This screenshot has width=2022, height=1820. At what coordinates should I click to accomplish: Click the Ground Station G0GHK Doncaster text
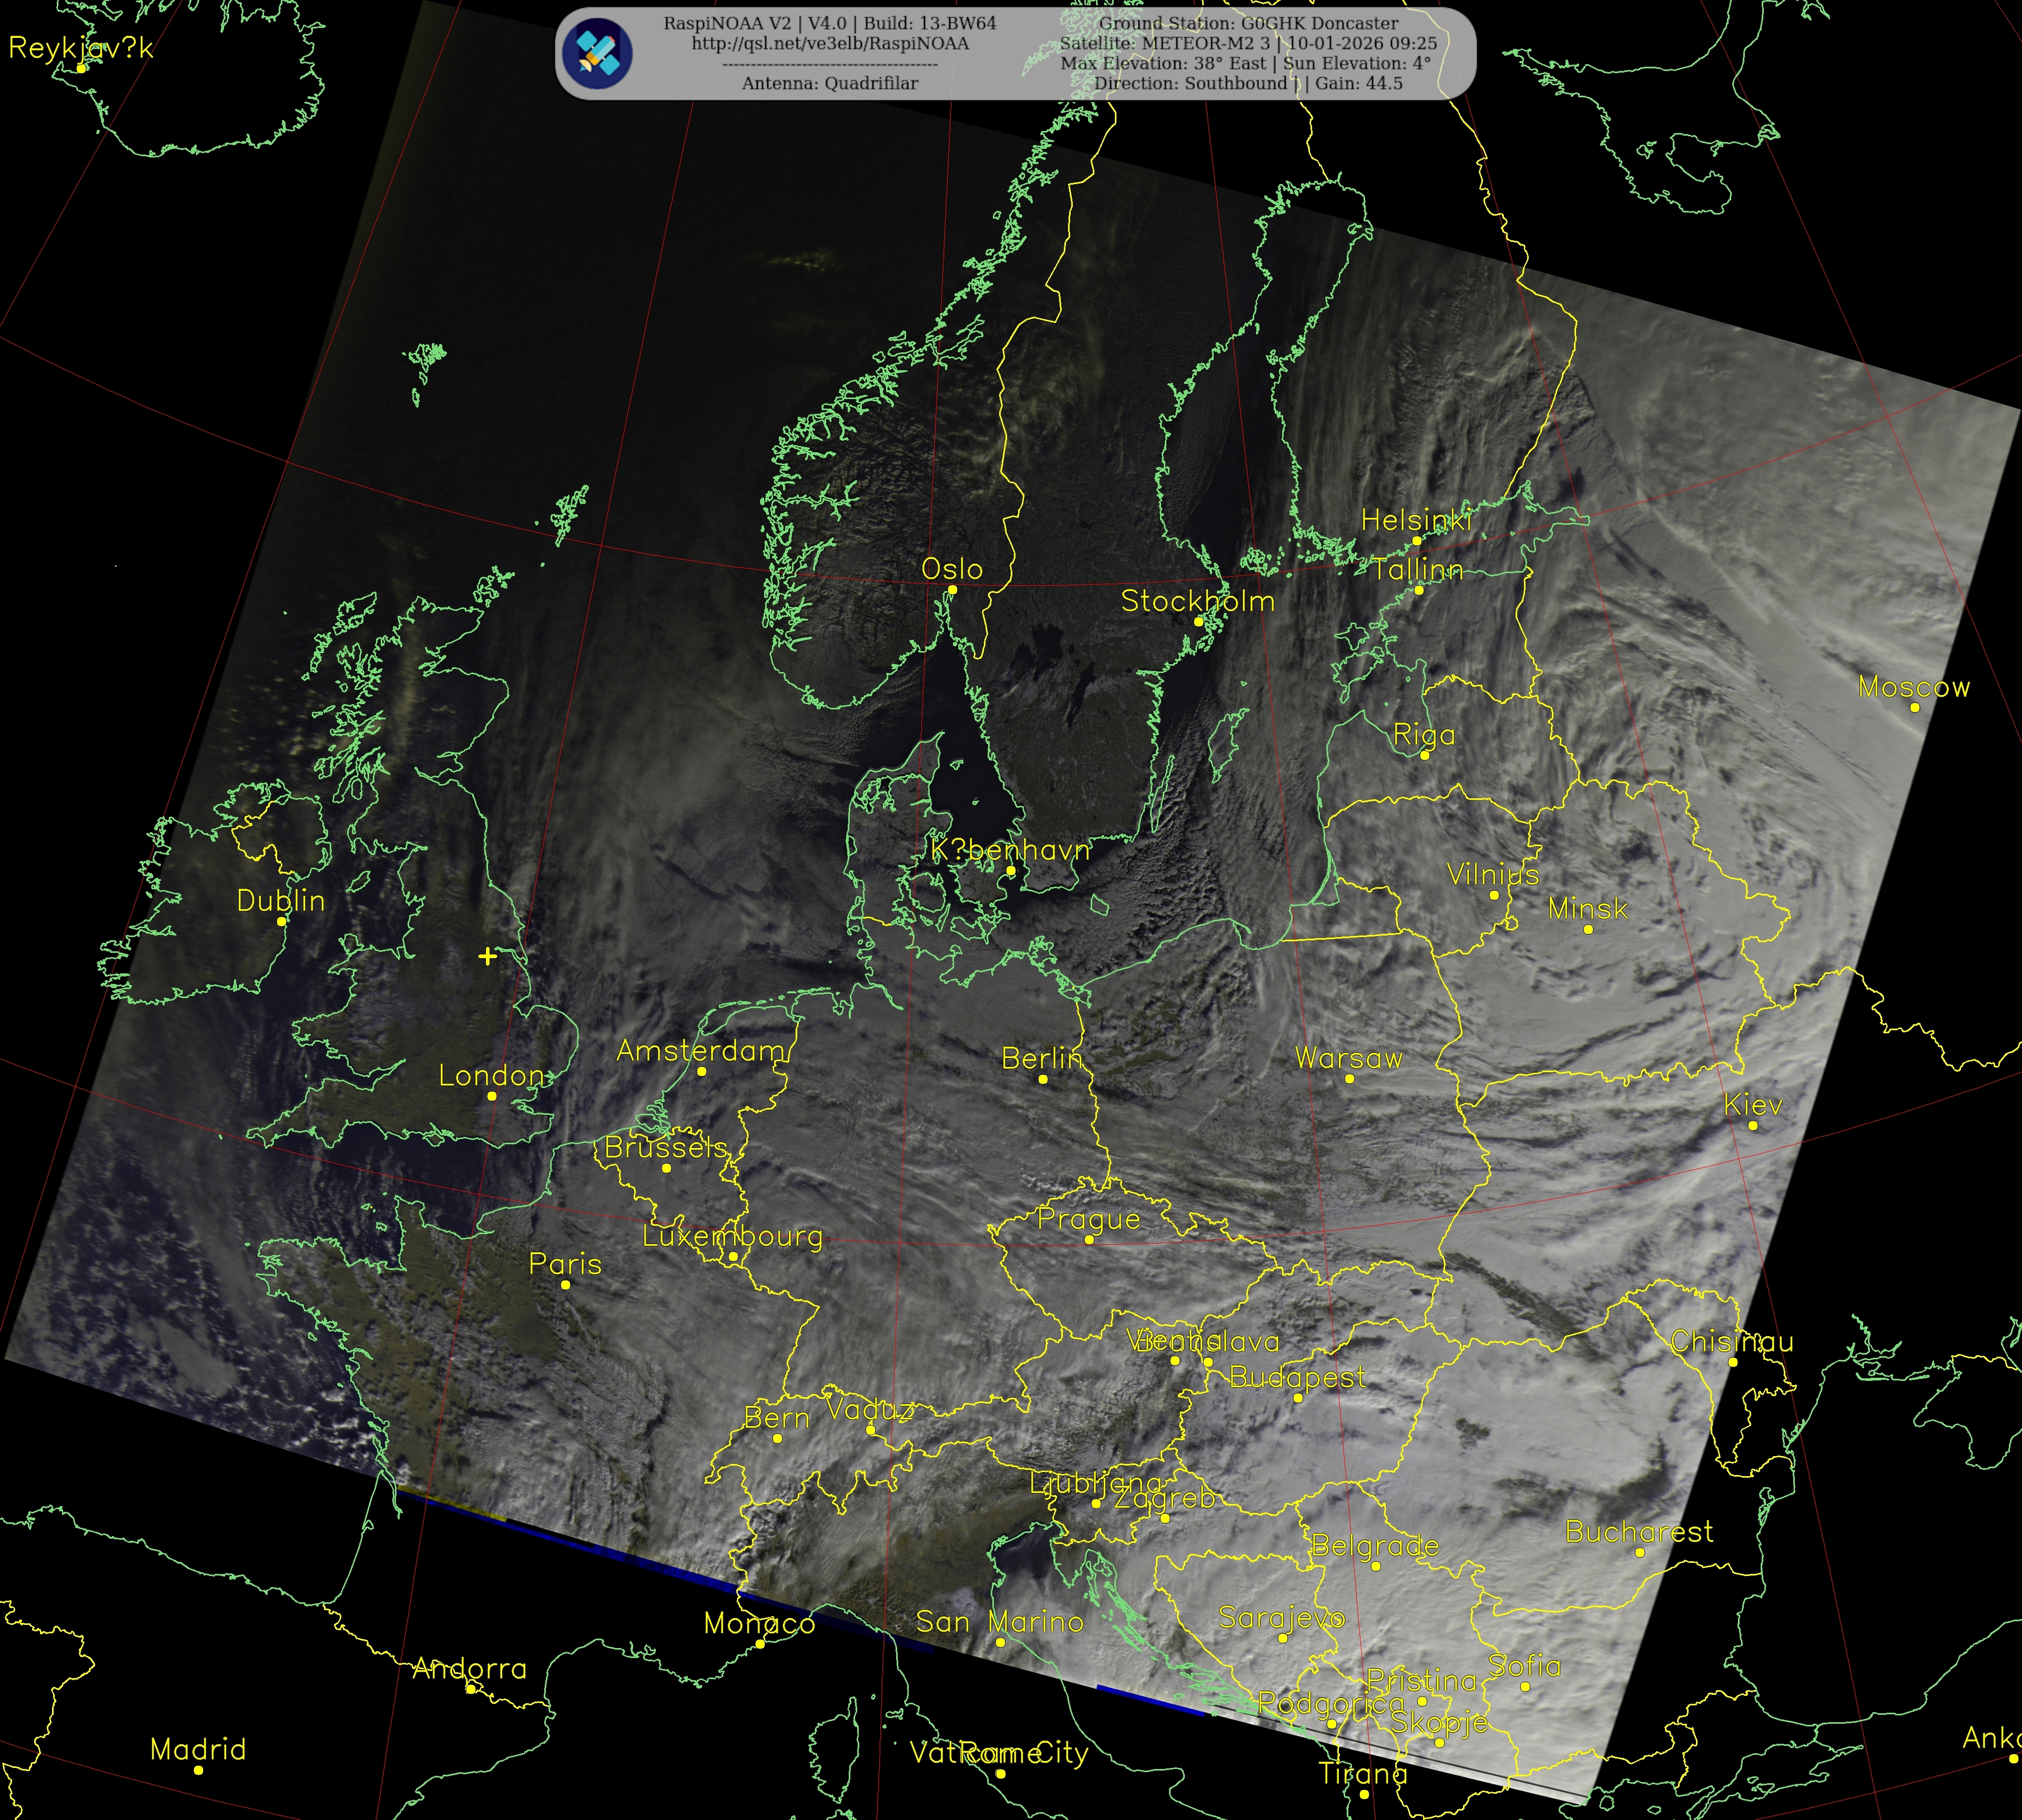coord(1248,23)
